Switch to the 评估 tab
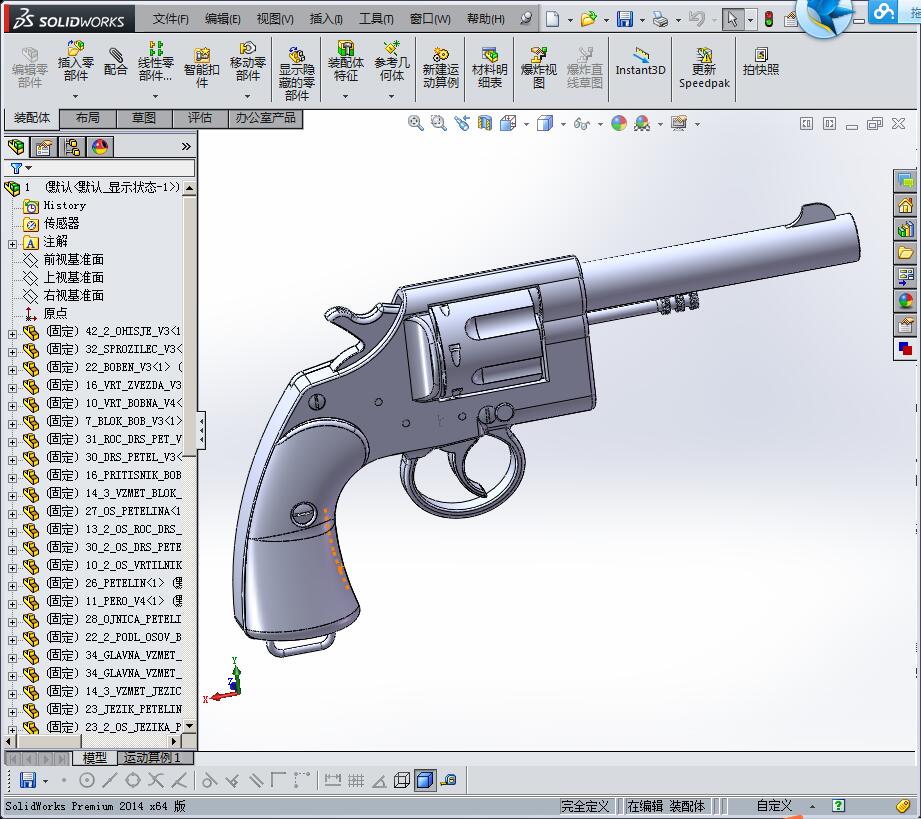The image size is (921, 819). 200,118
